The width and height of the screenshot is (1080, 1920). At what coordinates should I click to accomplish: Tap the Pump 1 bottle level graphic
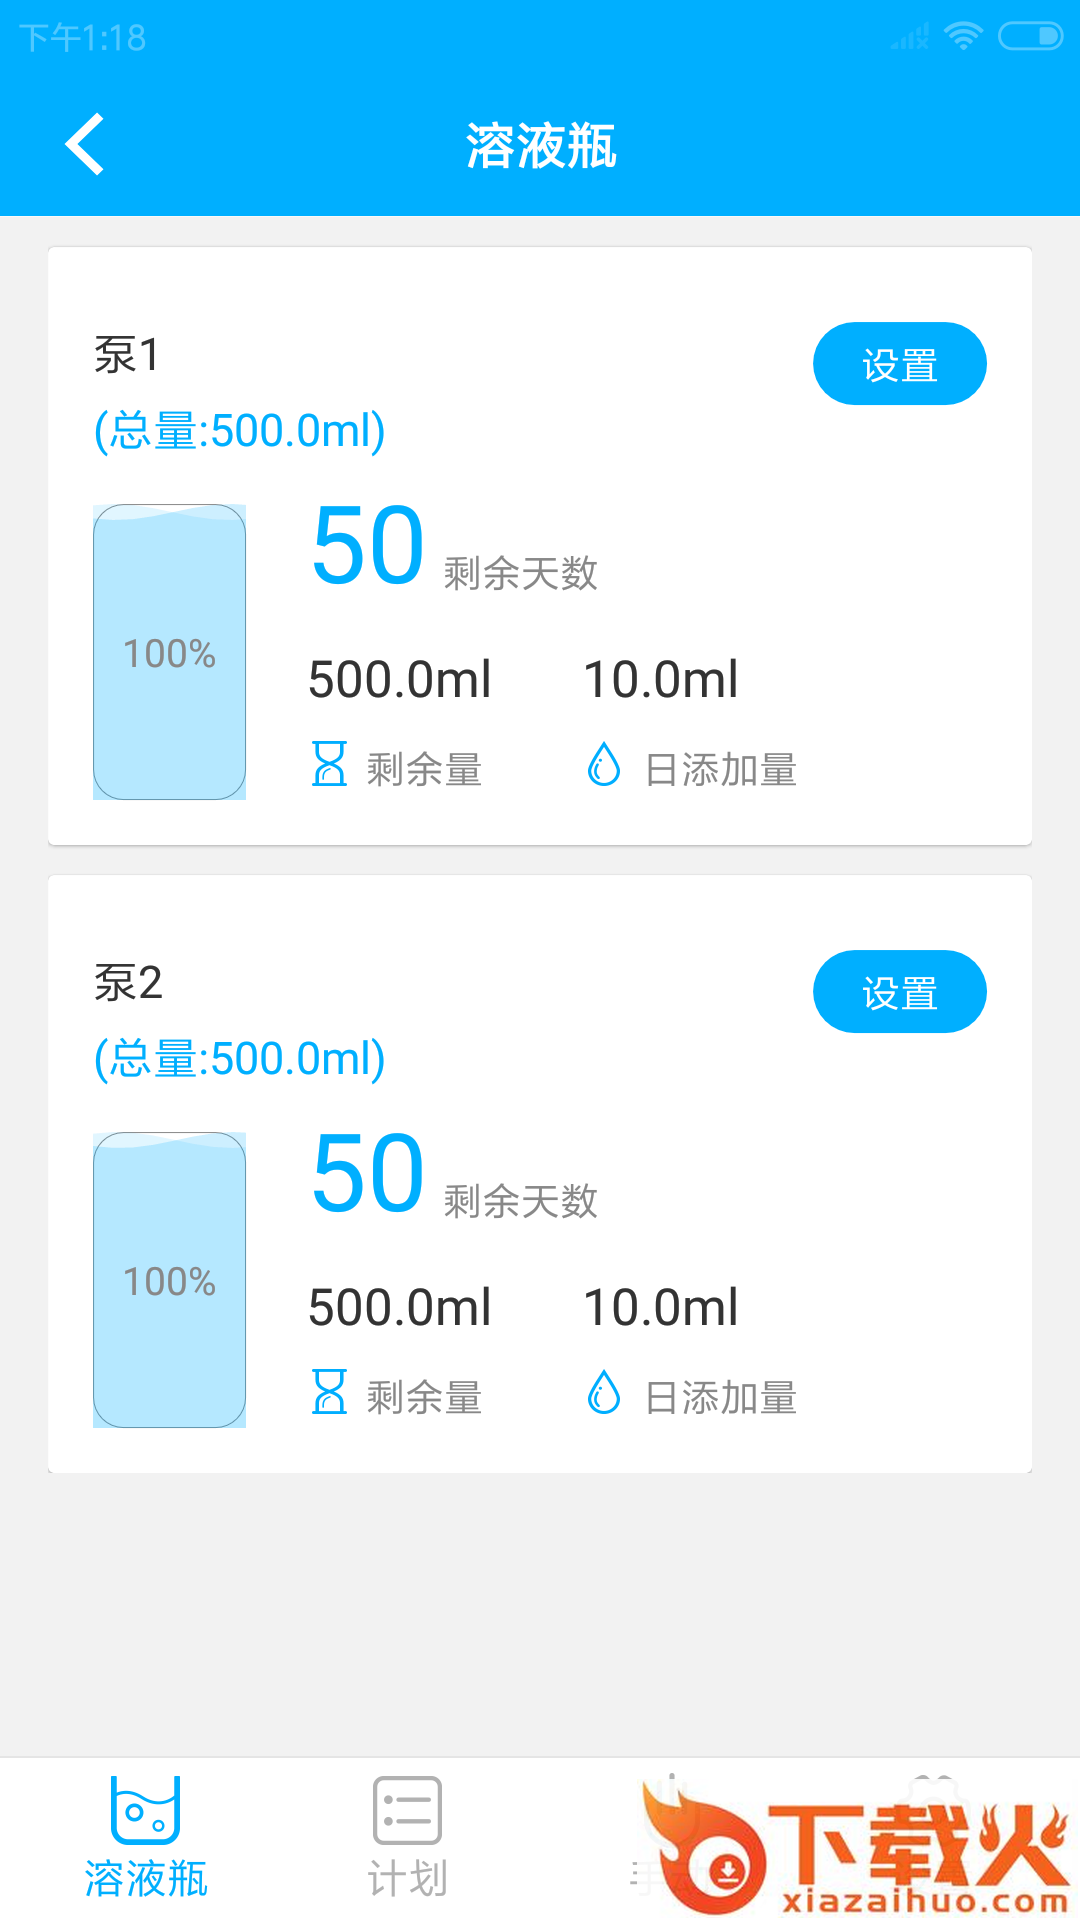pyautogui.click(x=169, y=652)
